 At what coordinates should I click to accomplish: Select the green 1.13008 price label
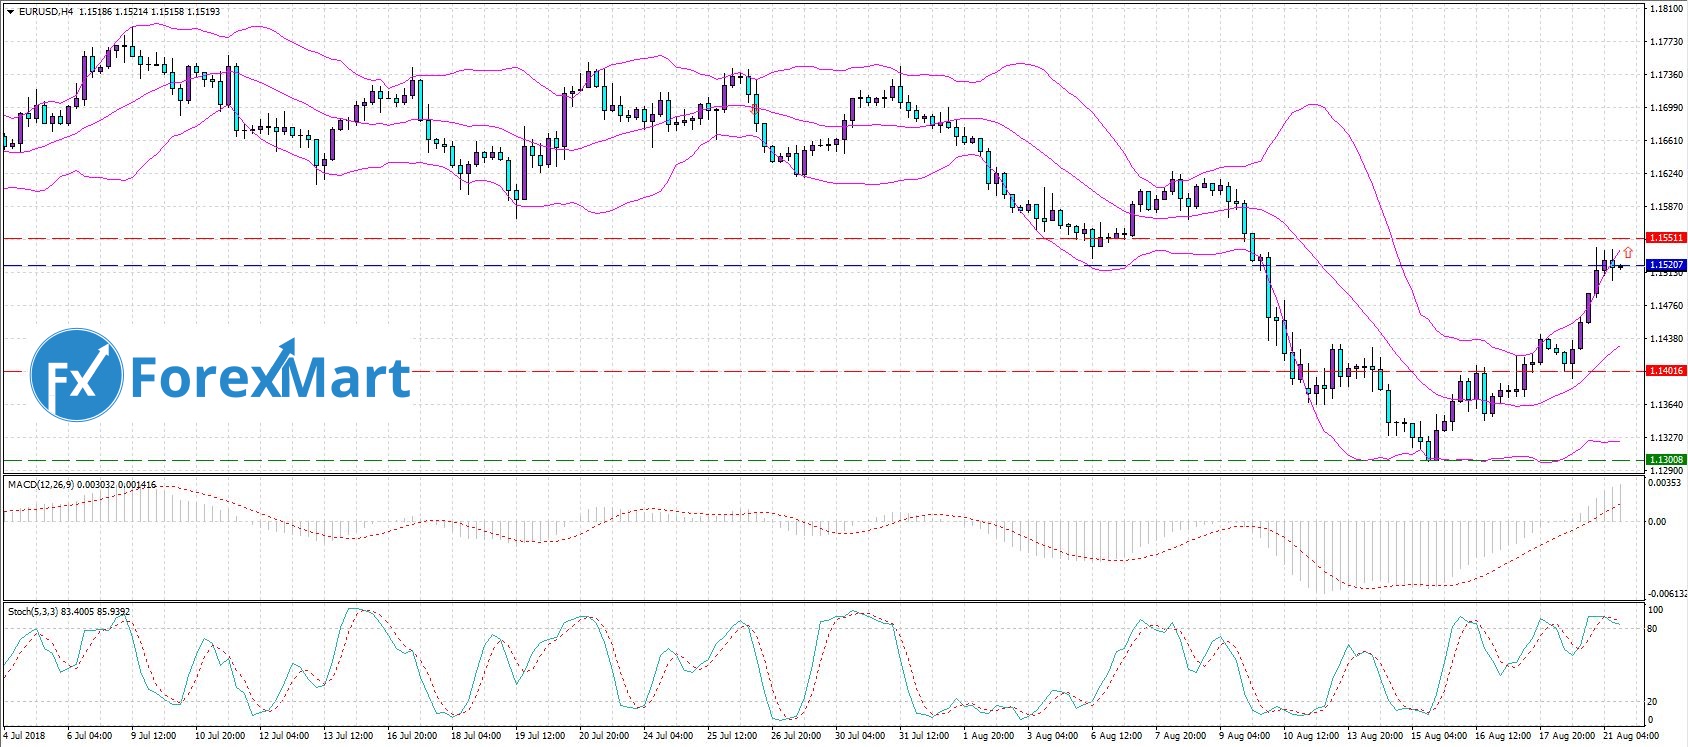(x=1666, y=460)
